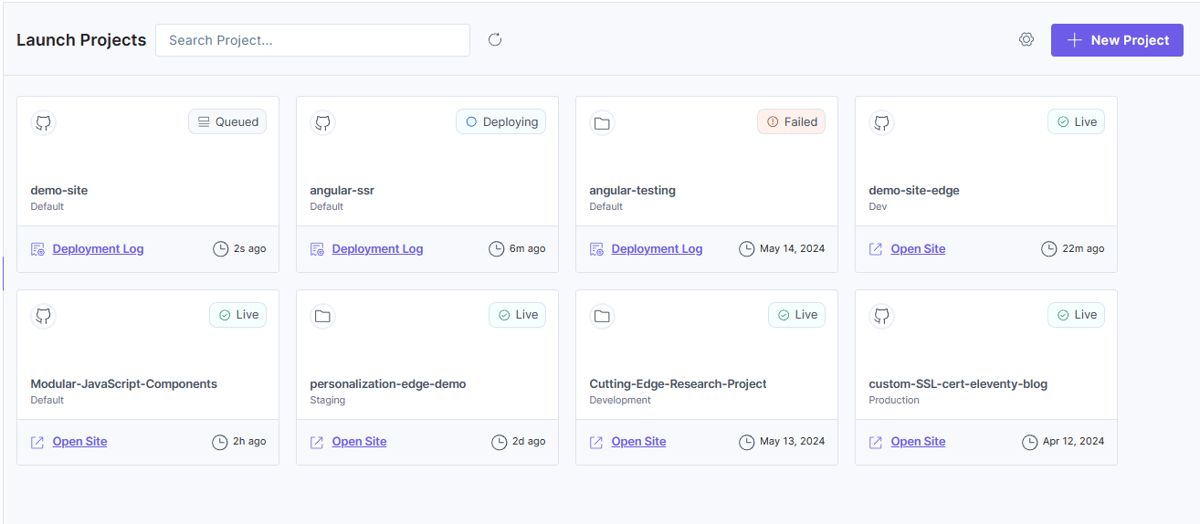
Task: Click the clock icon beside 2s ago
Action: click(x=220, y=249)
